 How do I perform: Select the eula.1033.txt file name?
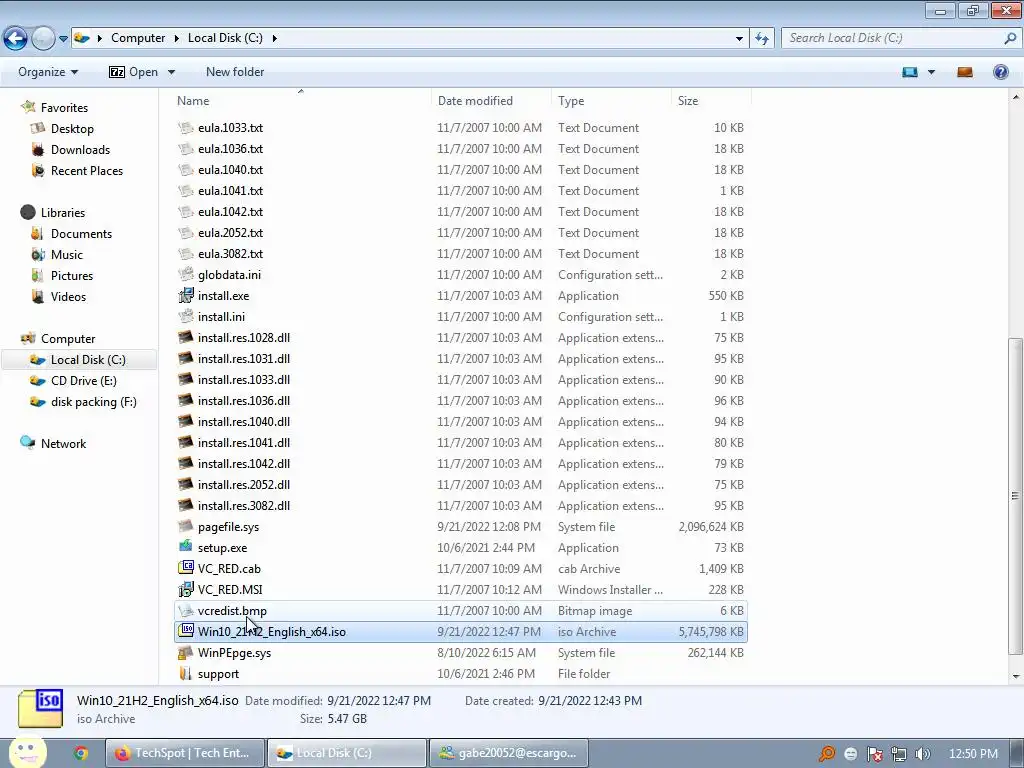click(231, 127)
